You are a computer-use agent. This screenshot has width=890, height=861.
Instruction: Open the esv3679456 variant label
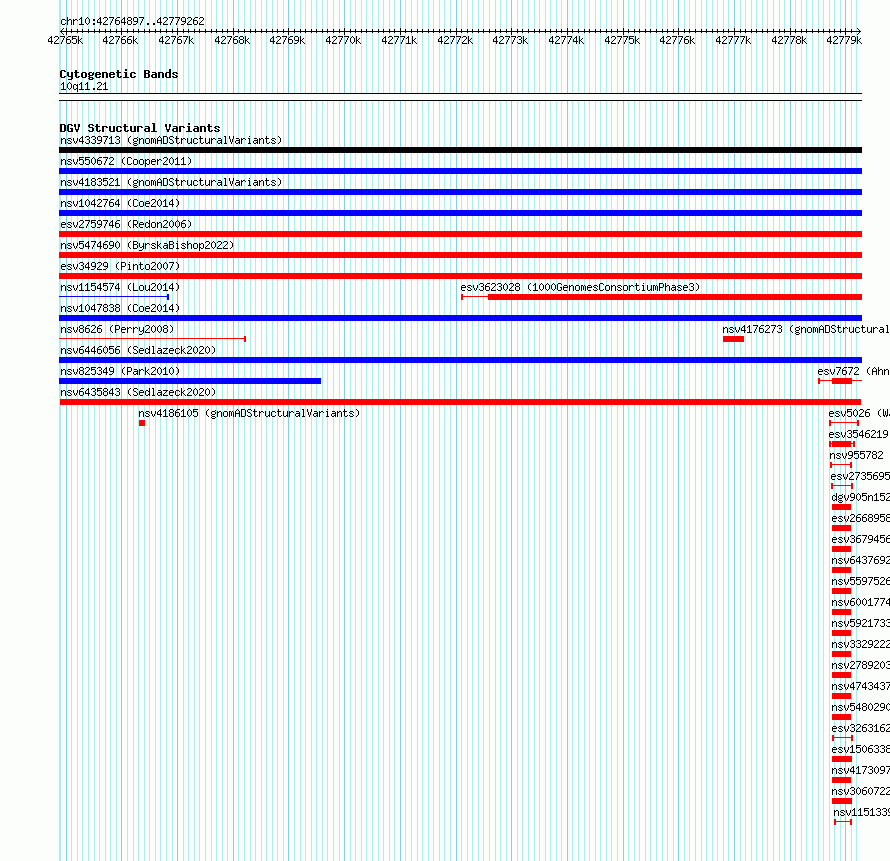click(x=860, y=539)
